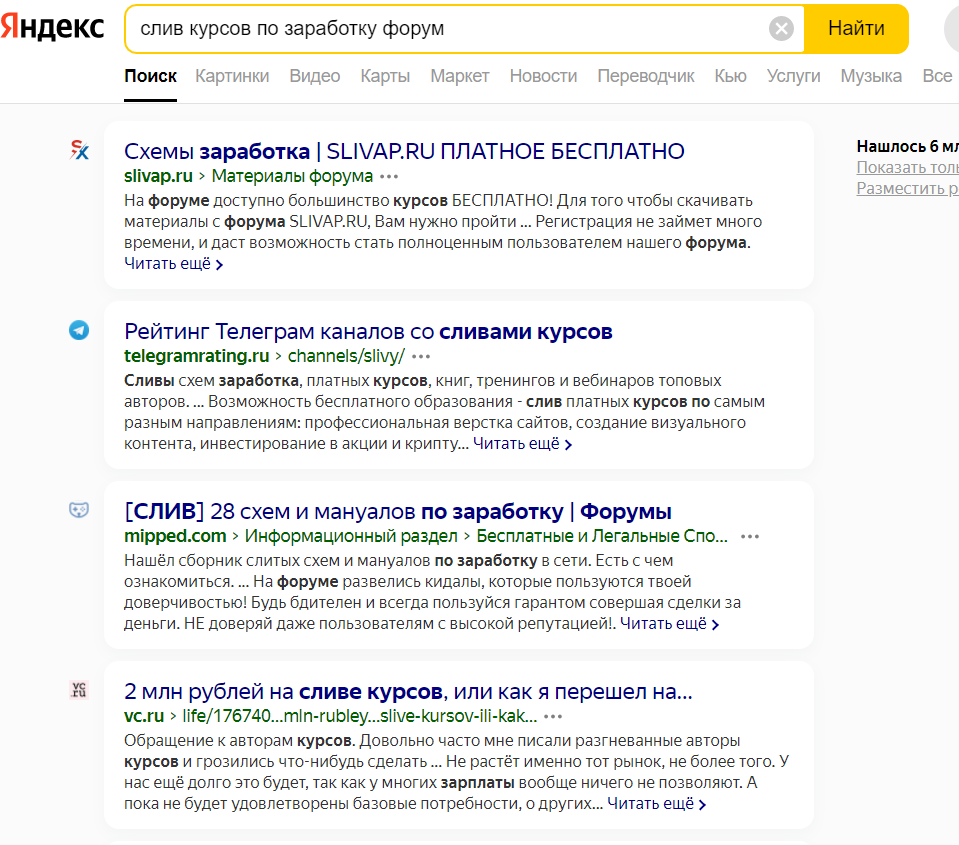Clear the search query with the X icon
This screenshot has width=959, height=845.
pyautogui.click(x=781, y=29)
